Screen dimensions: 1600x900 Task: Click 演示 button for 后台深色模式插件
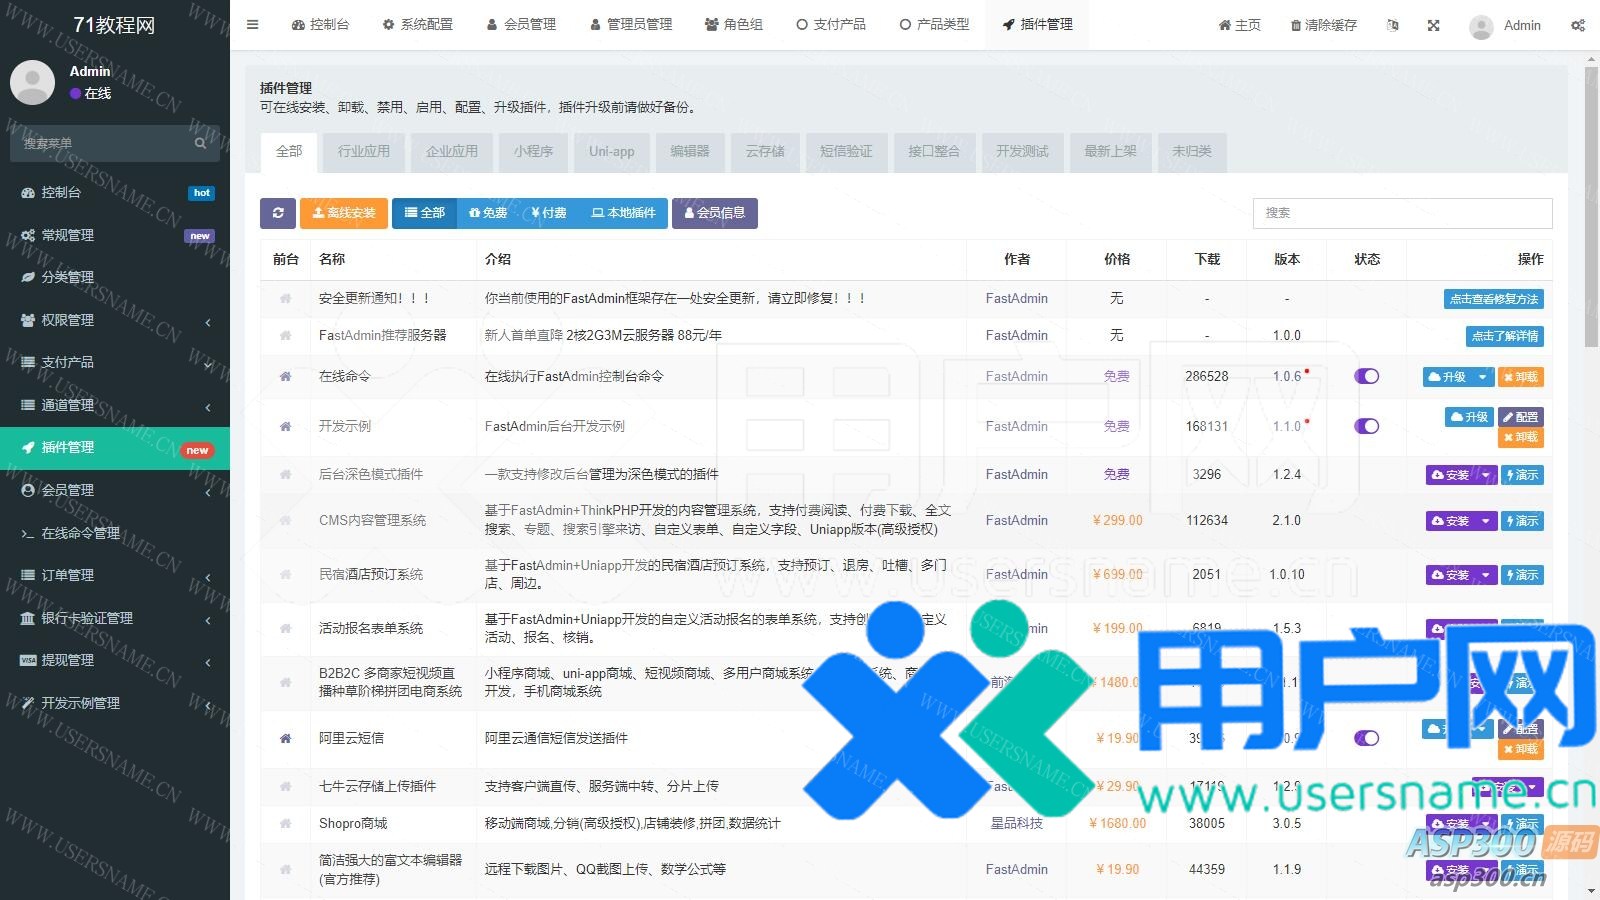click(x=1522, y=475)
